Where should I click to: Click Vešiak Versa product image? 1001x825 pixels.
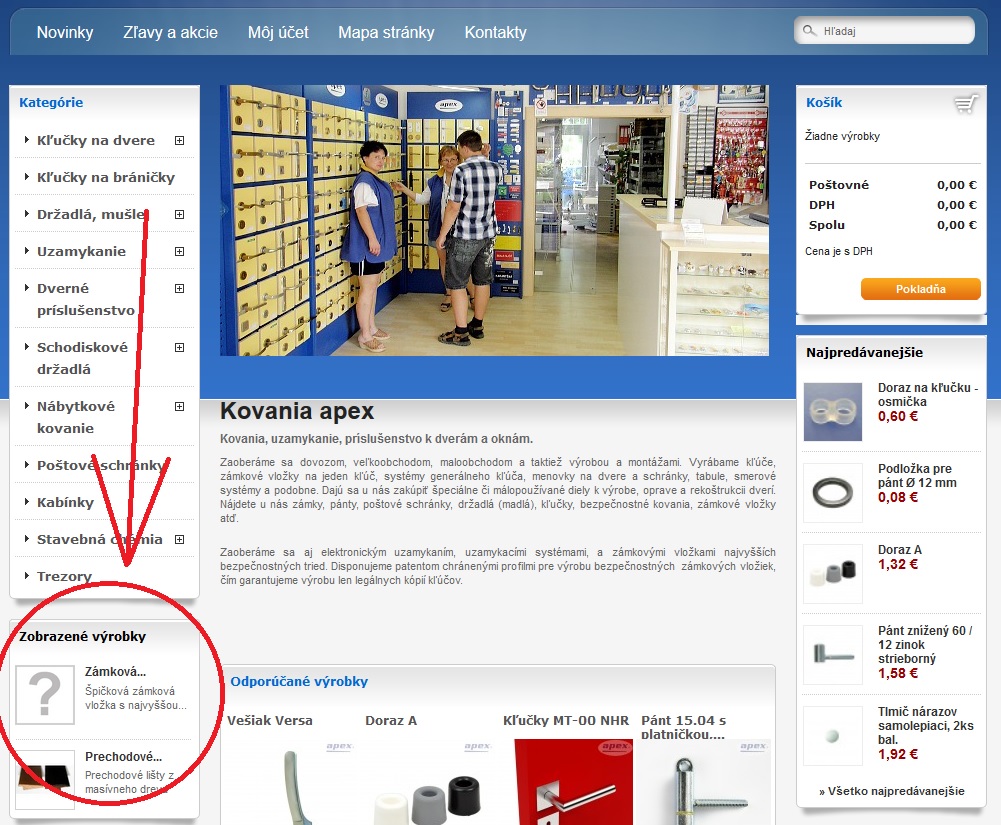click(x=290, y=782)
